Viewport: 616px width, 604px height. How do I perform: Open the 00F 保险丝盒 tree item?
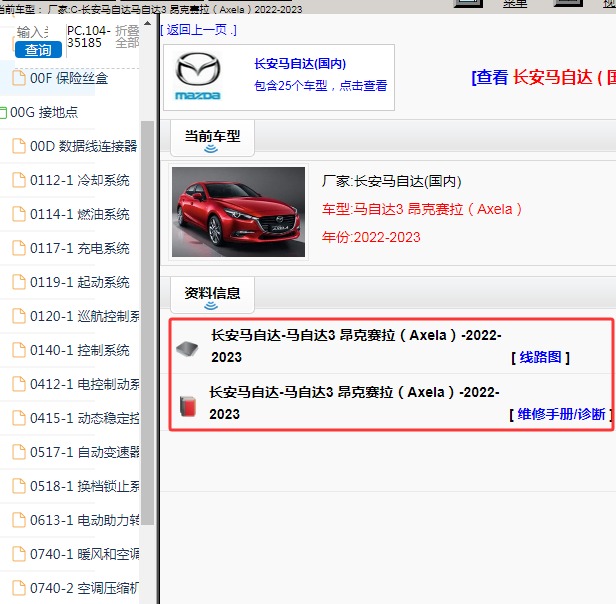tap(69, 78)
